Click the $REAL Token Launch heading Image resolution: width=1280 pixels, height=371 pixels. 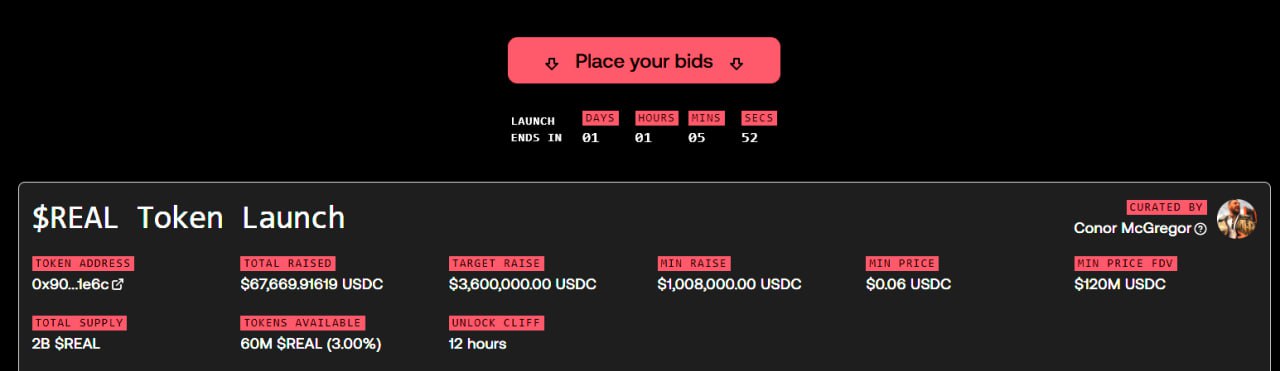[188, 217]
